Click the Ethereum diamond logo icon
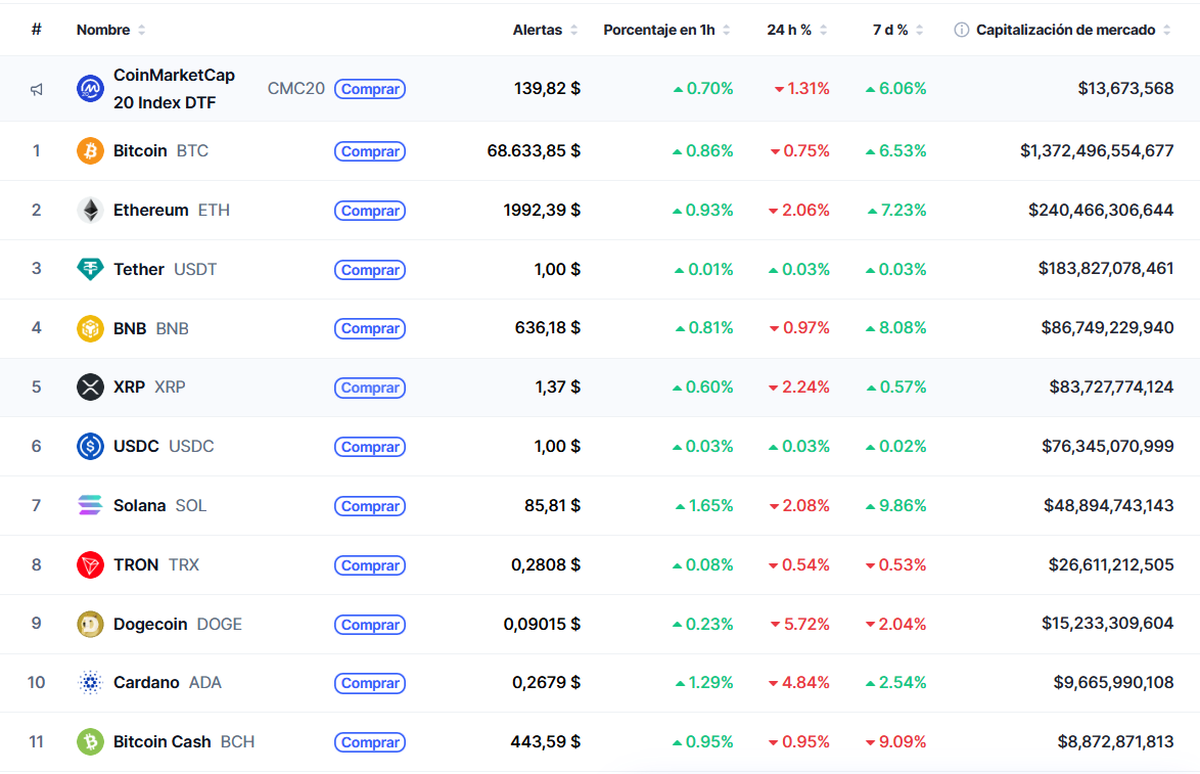Viewport: 1200px width, 774px height. (x=90, y=210)
